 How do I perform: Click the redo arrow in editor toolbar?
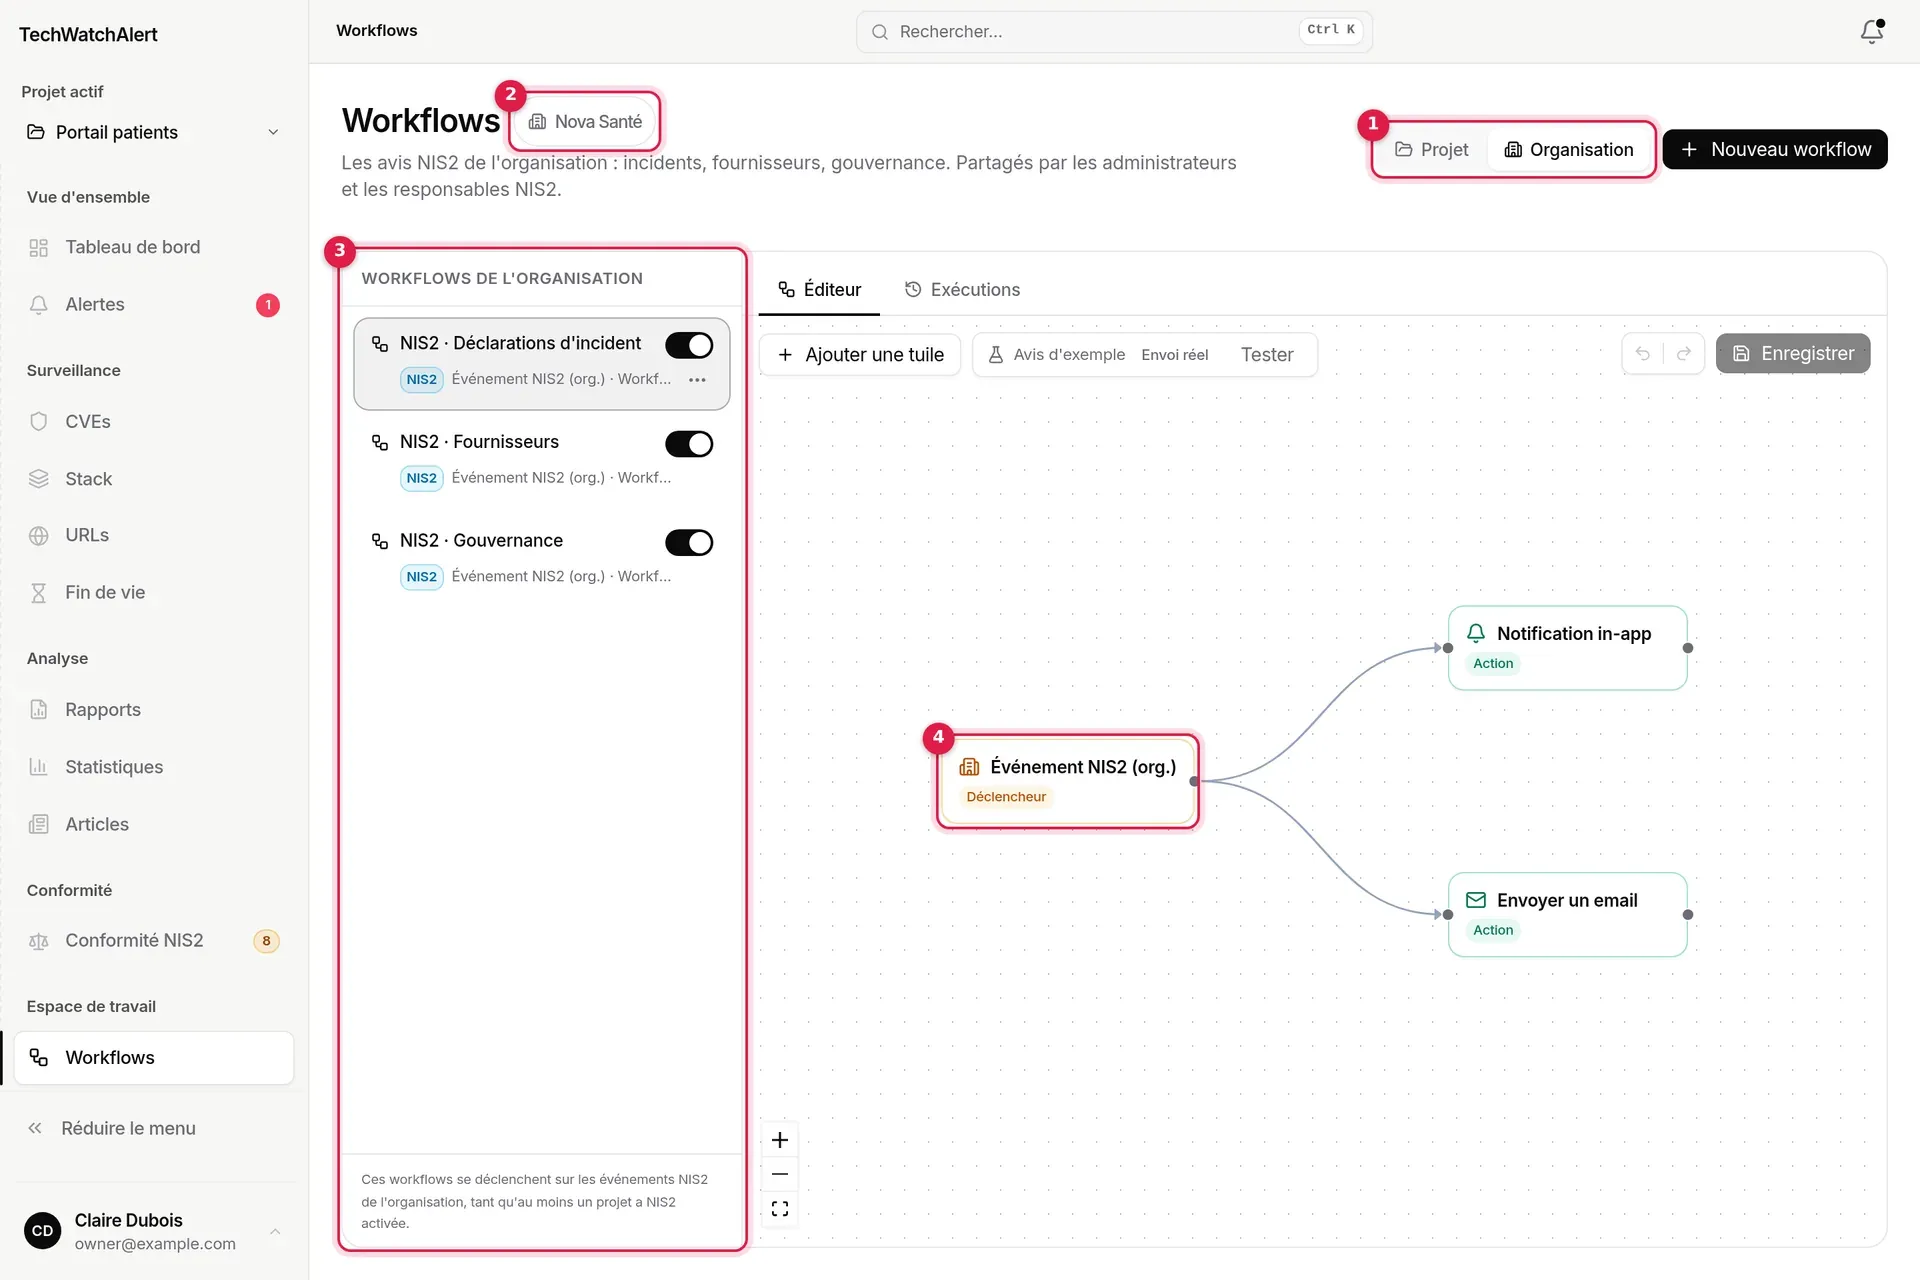(x=1684, y=354)
